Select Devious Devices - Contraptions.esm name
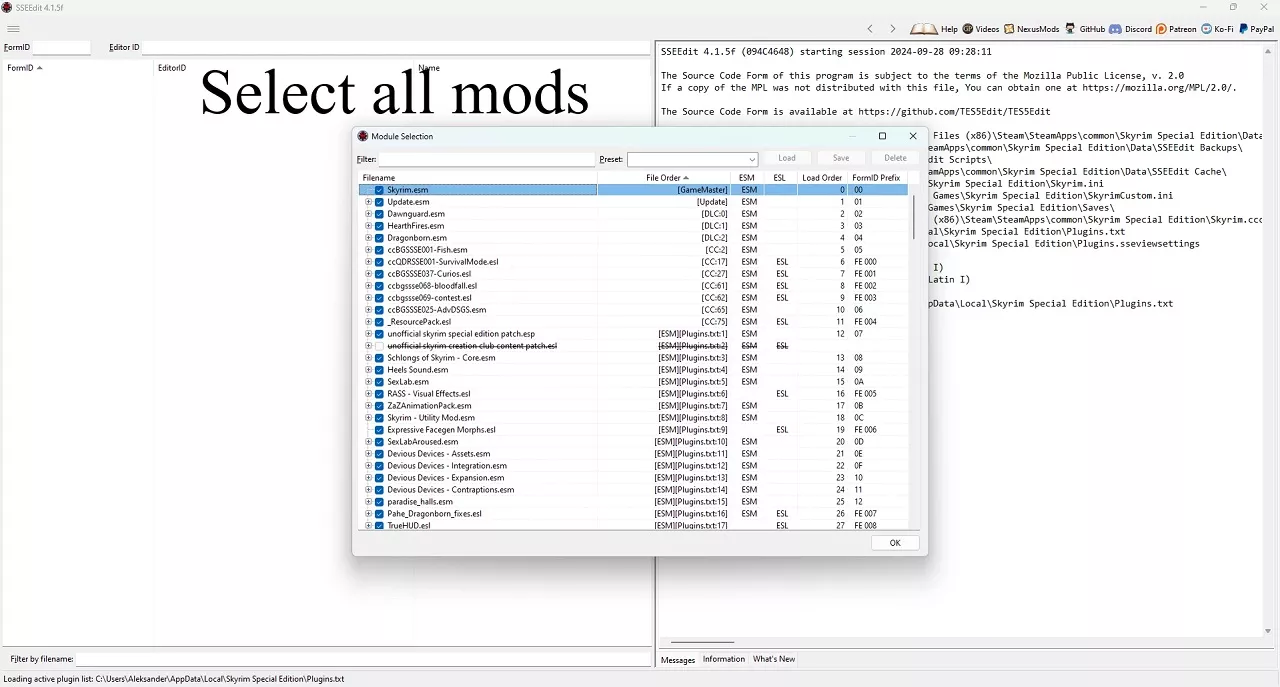This screenshot has height=687, width=1280. pos(451,490)
